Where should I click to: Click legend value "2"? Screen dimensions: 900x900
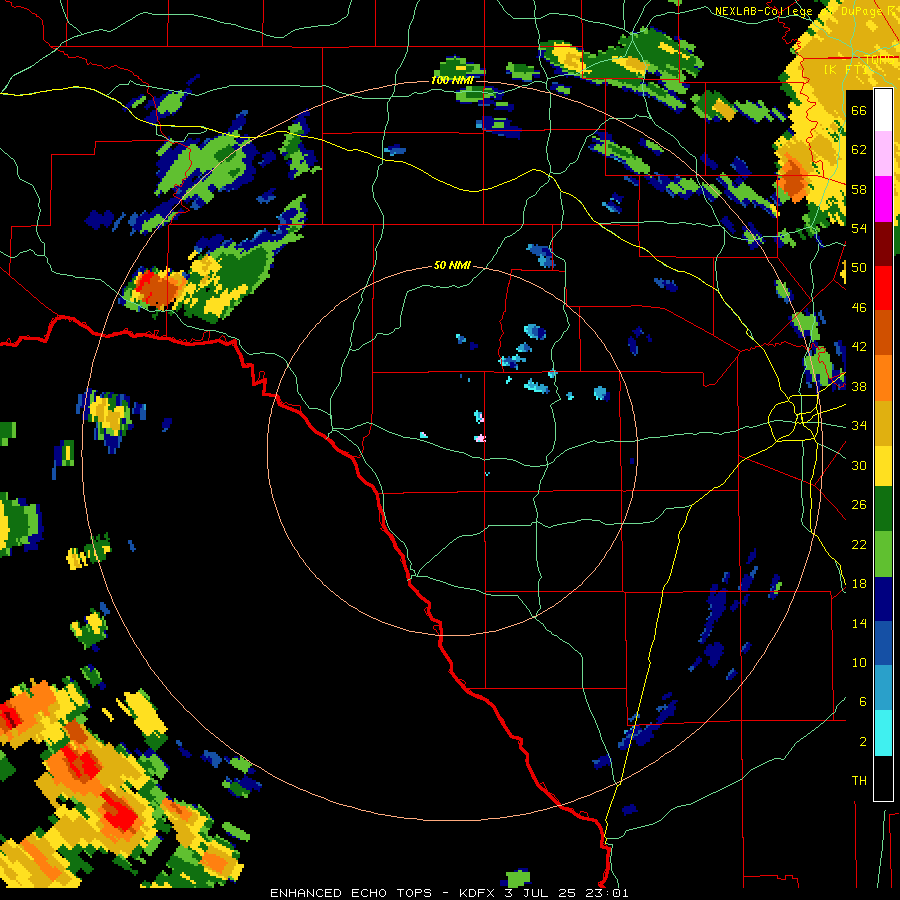pyautogui.click(x=863, y=742)
